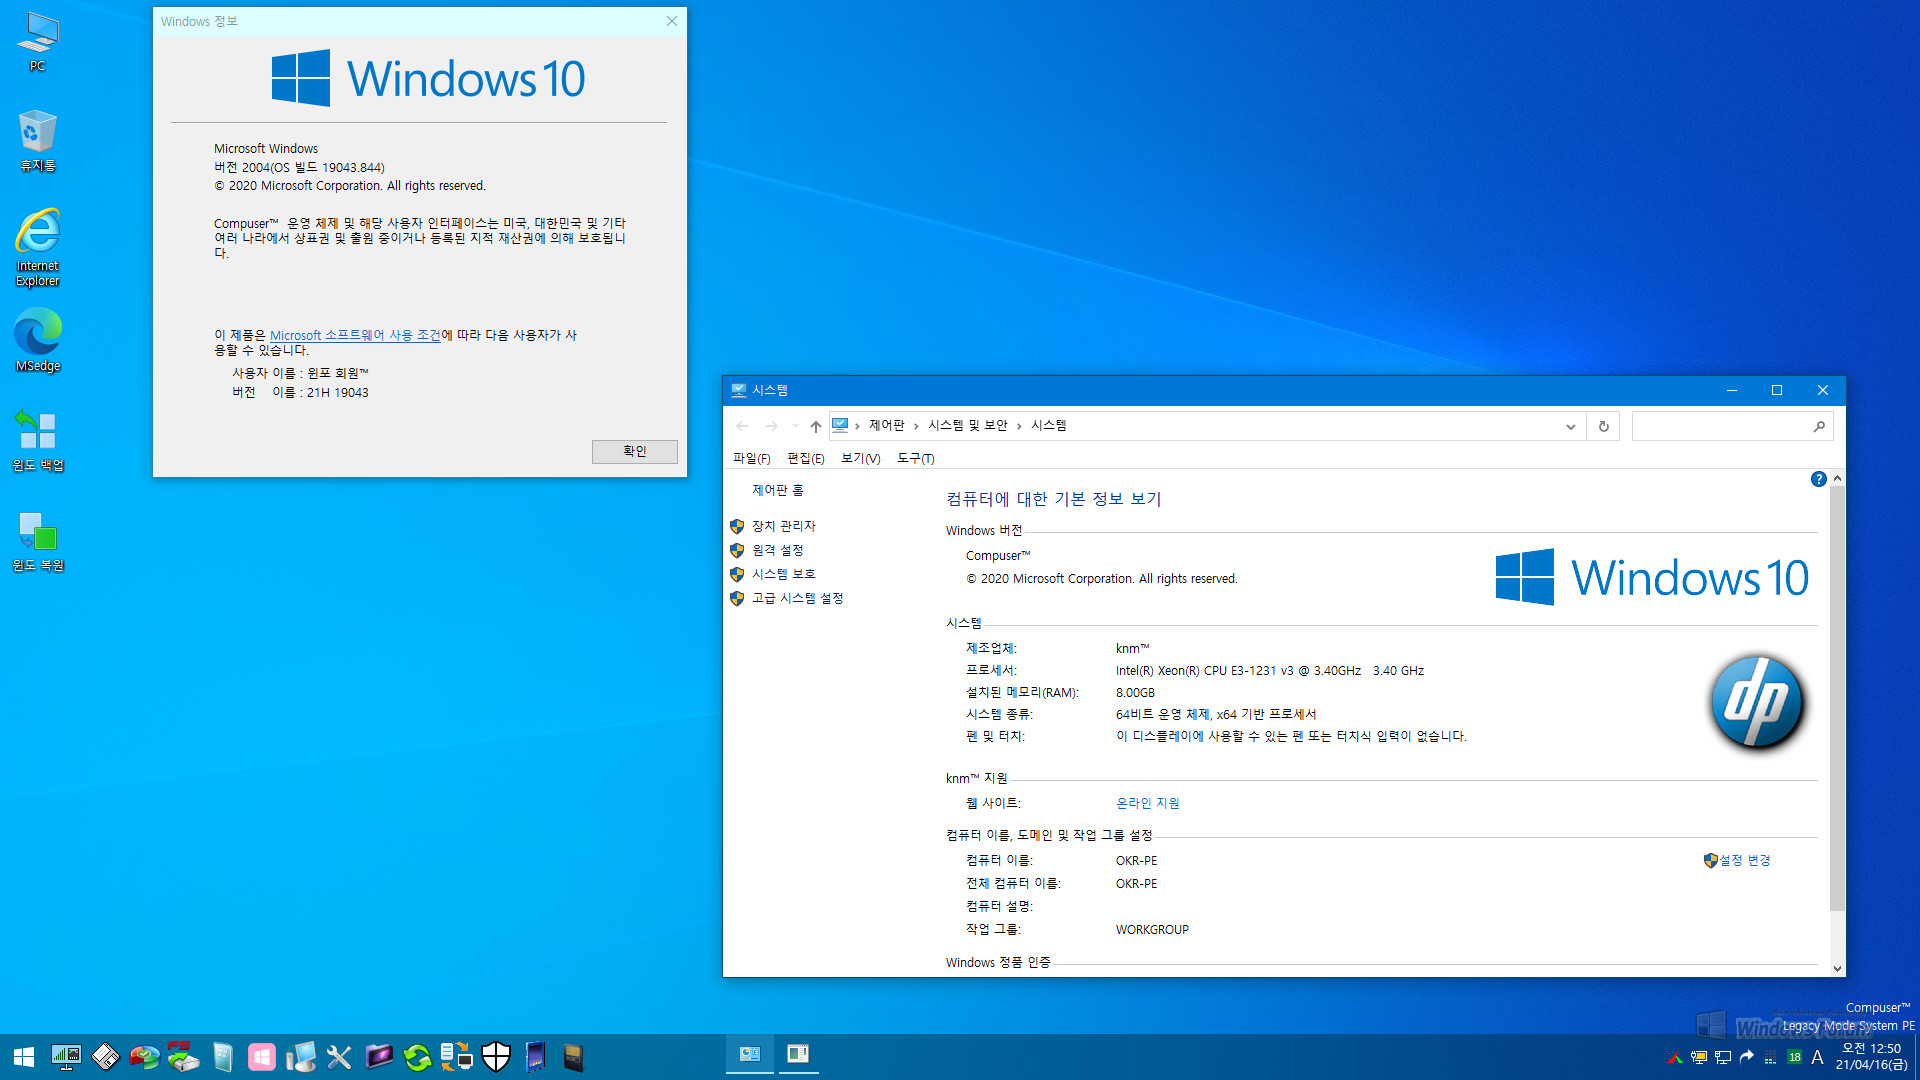This screenshot has height=1080, width=1920.
Task: Select 시스템 및 보안 in the breadcrumb
Action: (x=967, y=426)
